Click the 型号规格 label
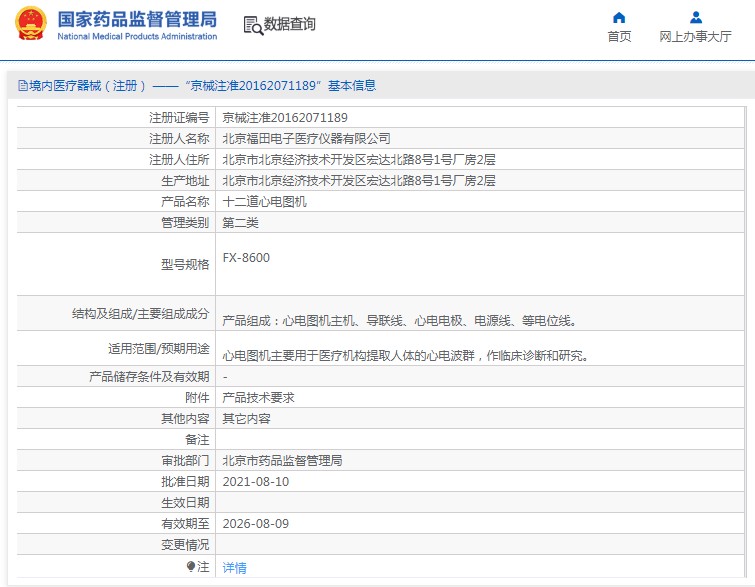The width and height of the screenshot is (755, 587). coord(185,264)
